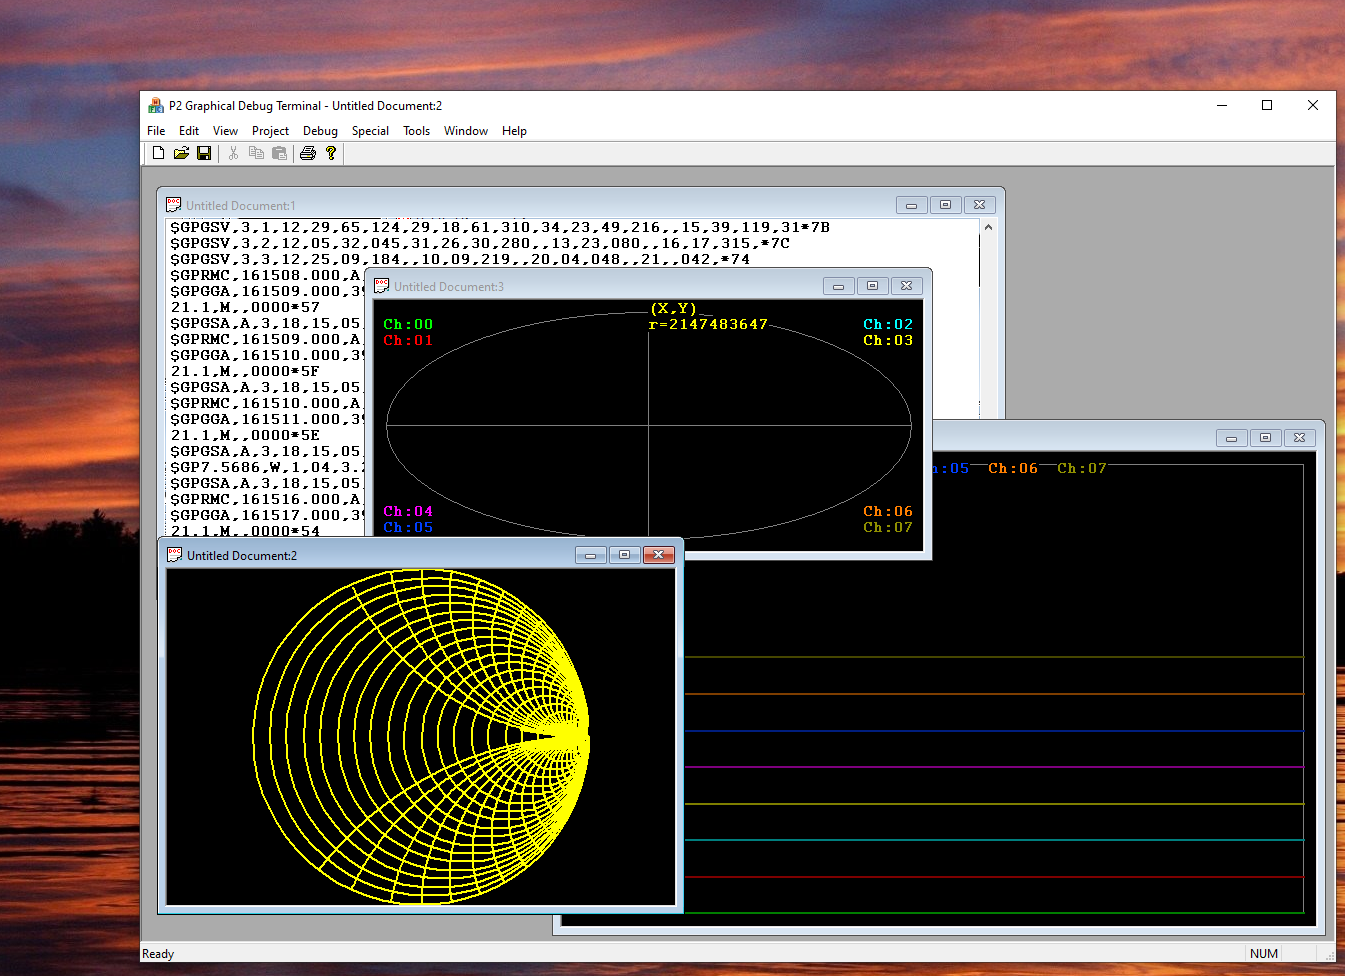Minimize the Untitled Document:1 child window
The width and height of the screenshot is (1345, 976).
(x=911, y=205)
